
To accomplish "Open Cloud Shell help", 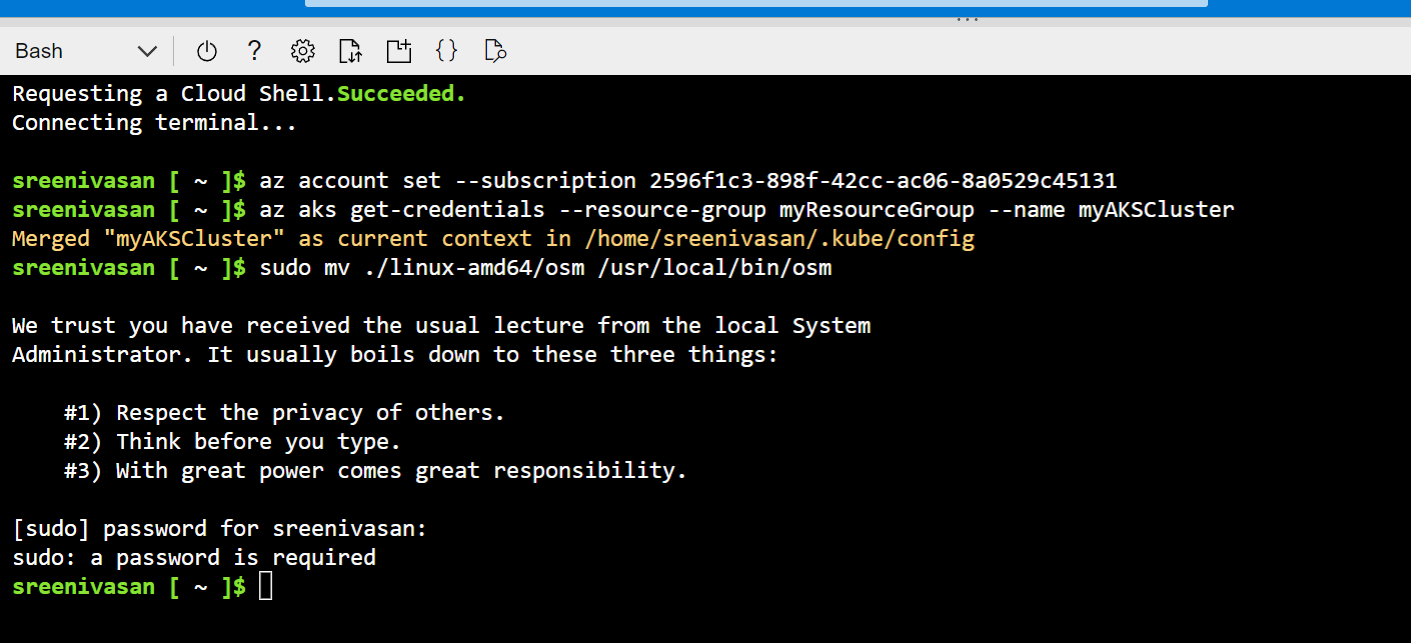I will (x=253, y=50).
